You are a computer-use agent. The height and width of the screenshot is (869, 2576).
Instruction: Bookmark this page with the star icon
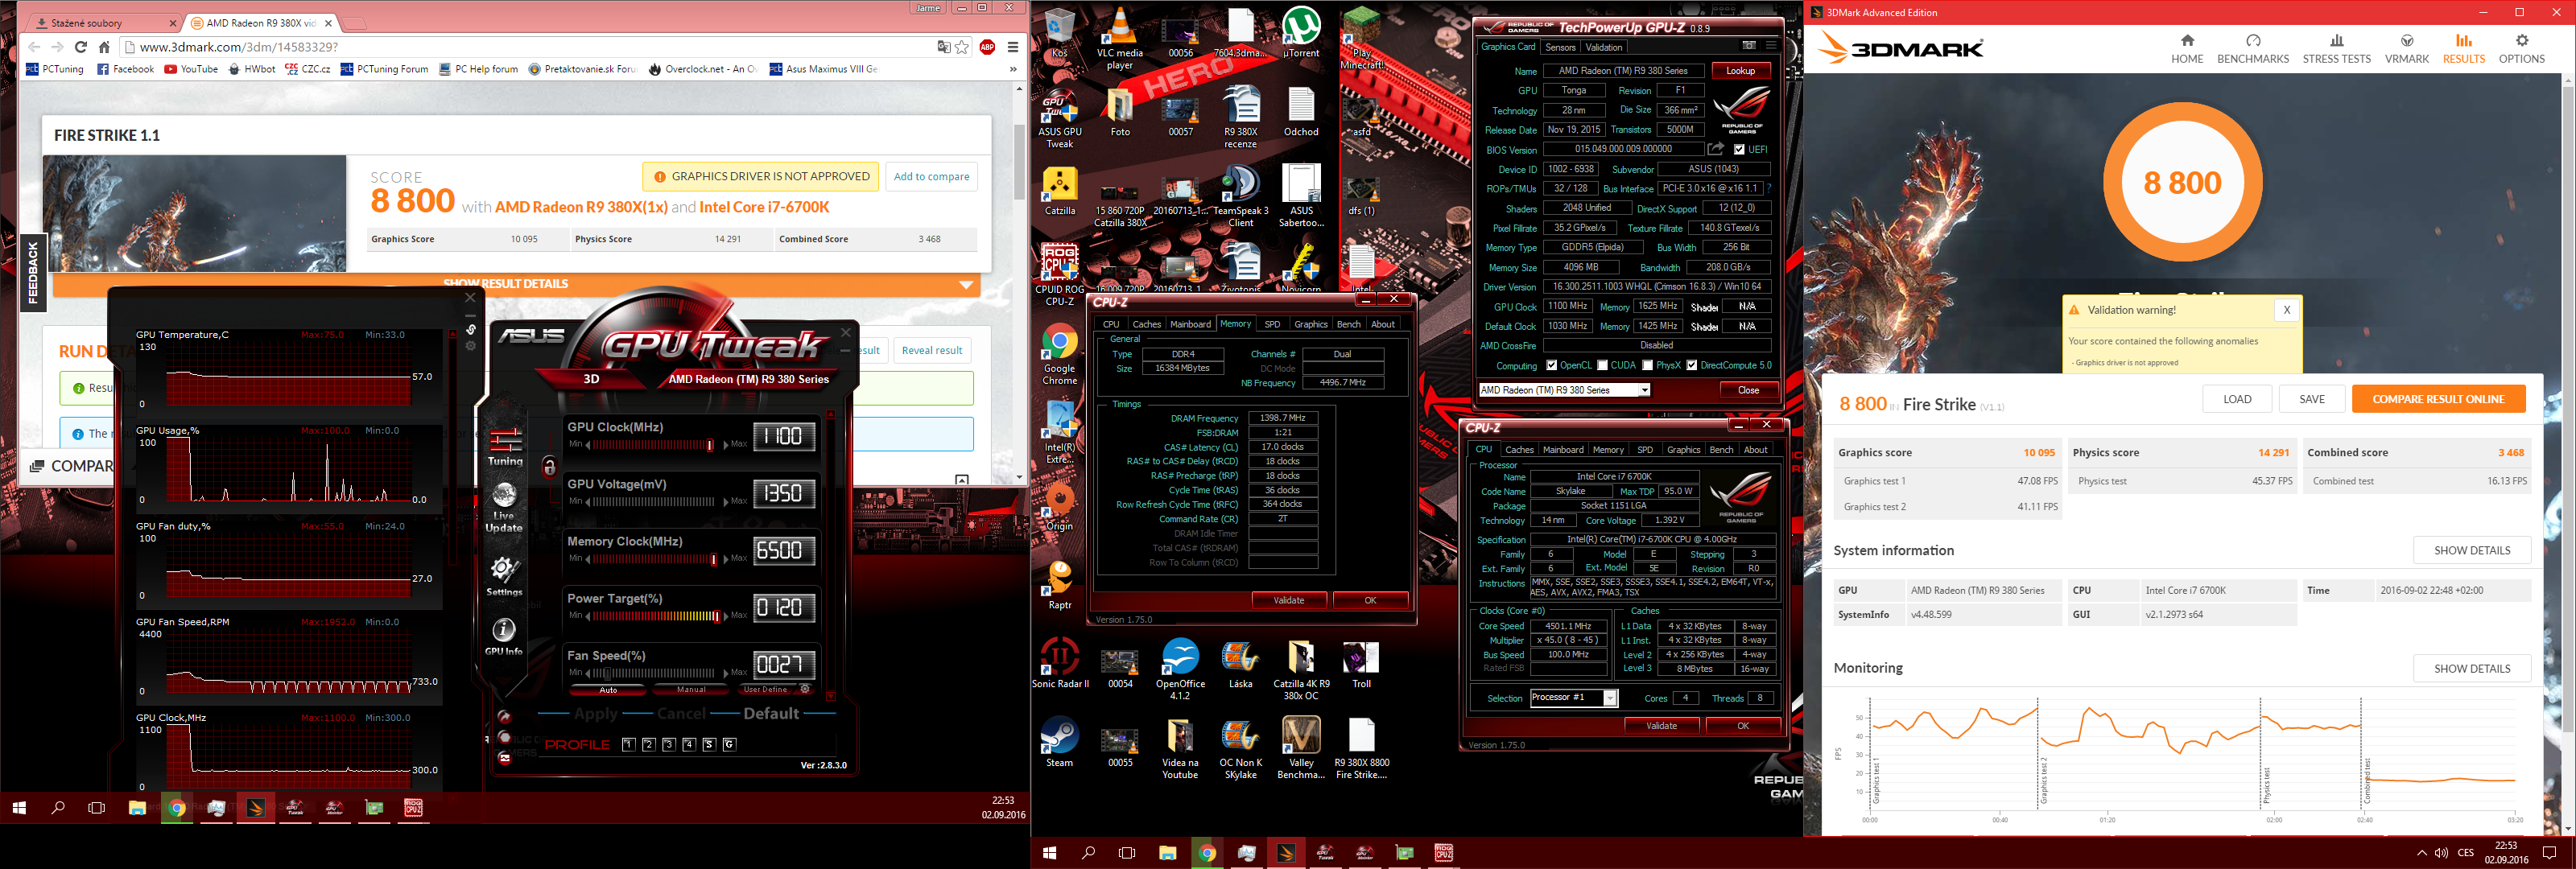coord(962,47)
